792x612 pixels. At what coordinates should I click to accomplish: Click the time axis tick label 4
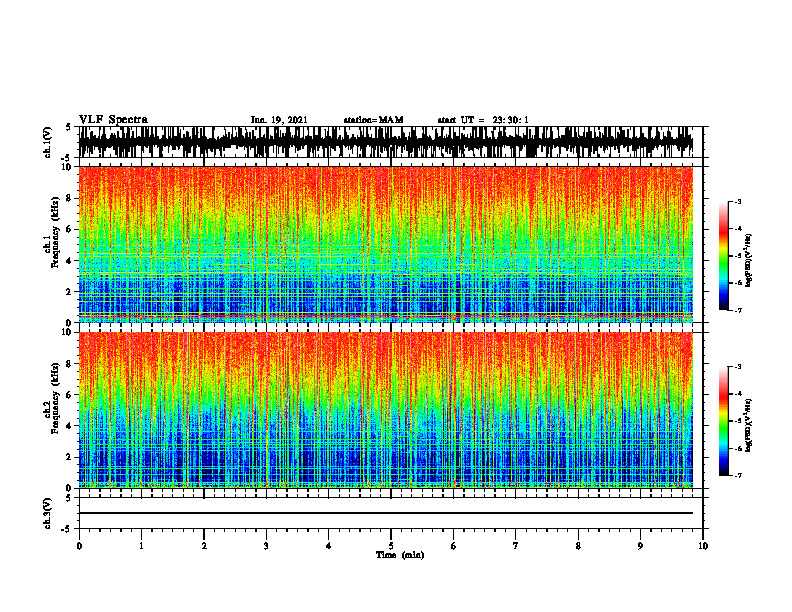[x=329, y=546]
